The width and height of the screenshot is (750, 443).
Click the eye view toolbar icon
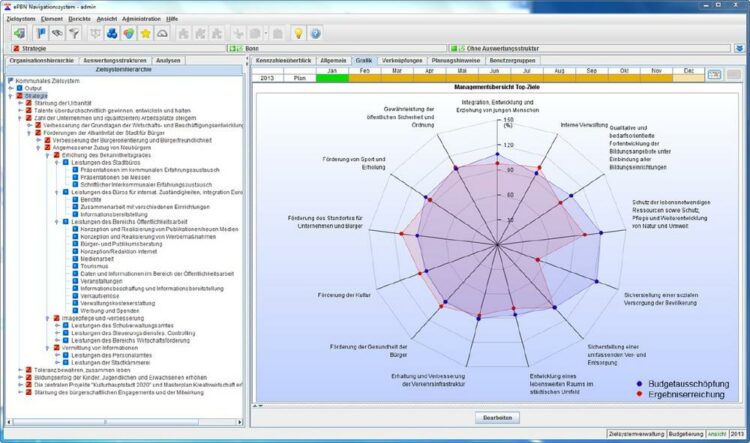[x=57, y=33]
